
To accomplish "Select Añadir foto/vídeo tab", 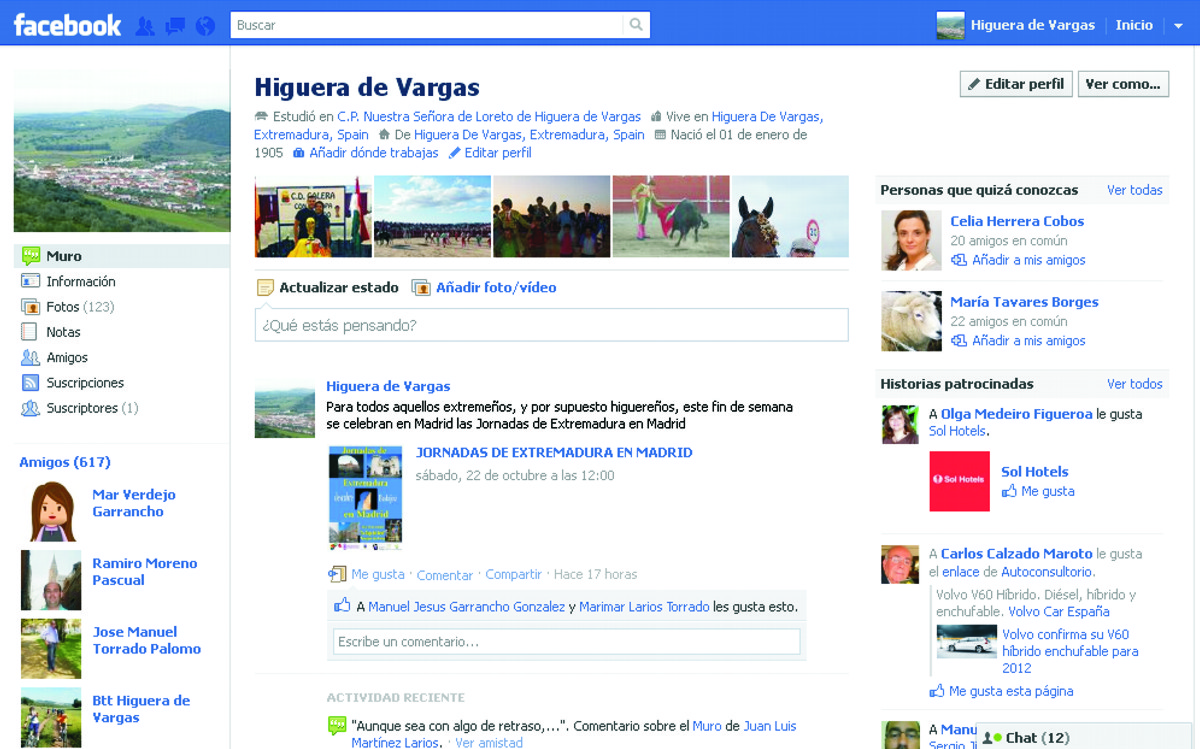I will (x=484, y=288).
